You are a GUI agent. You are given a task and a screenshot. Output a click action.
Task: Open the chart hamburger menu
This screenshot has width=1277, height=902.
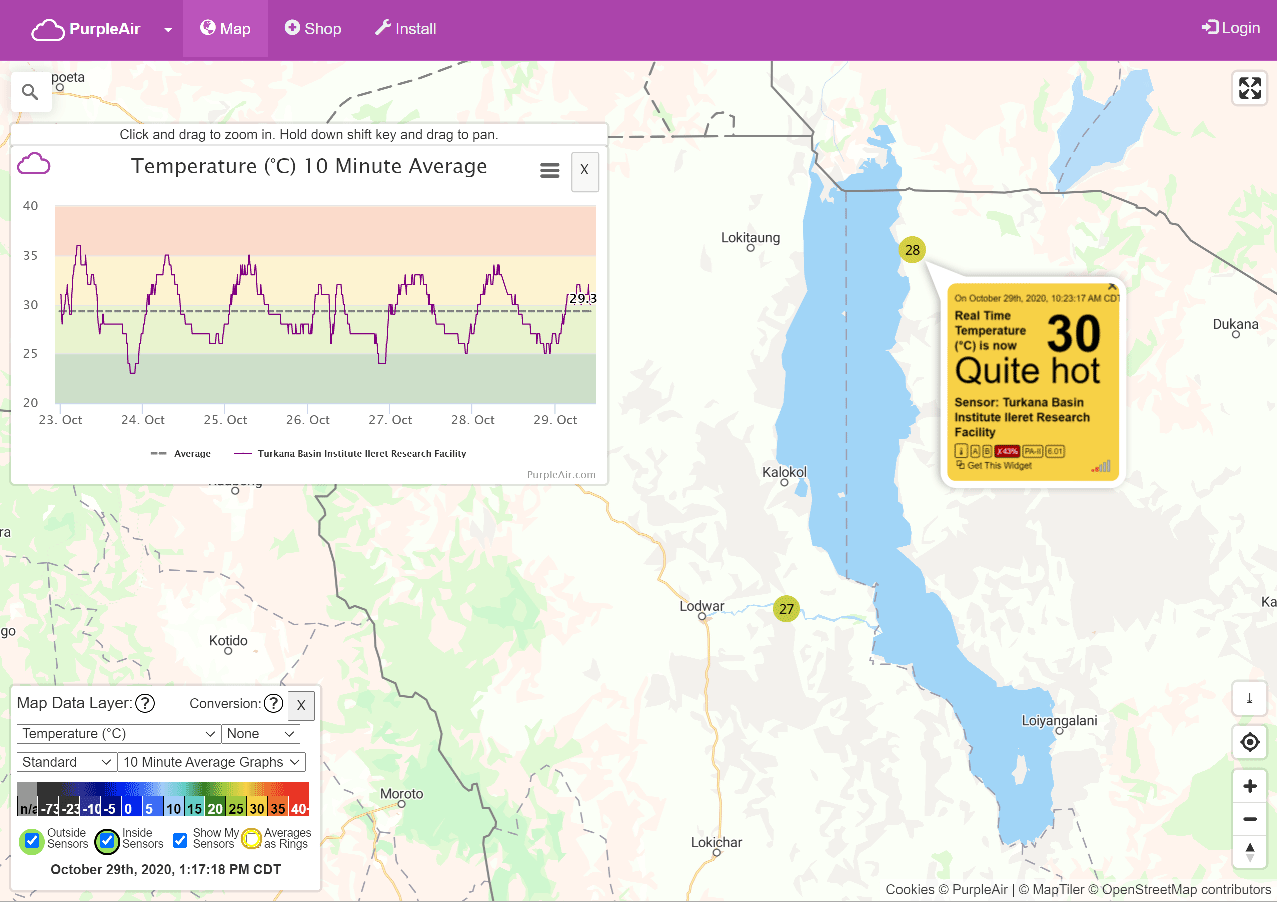549,171
